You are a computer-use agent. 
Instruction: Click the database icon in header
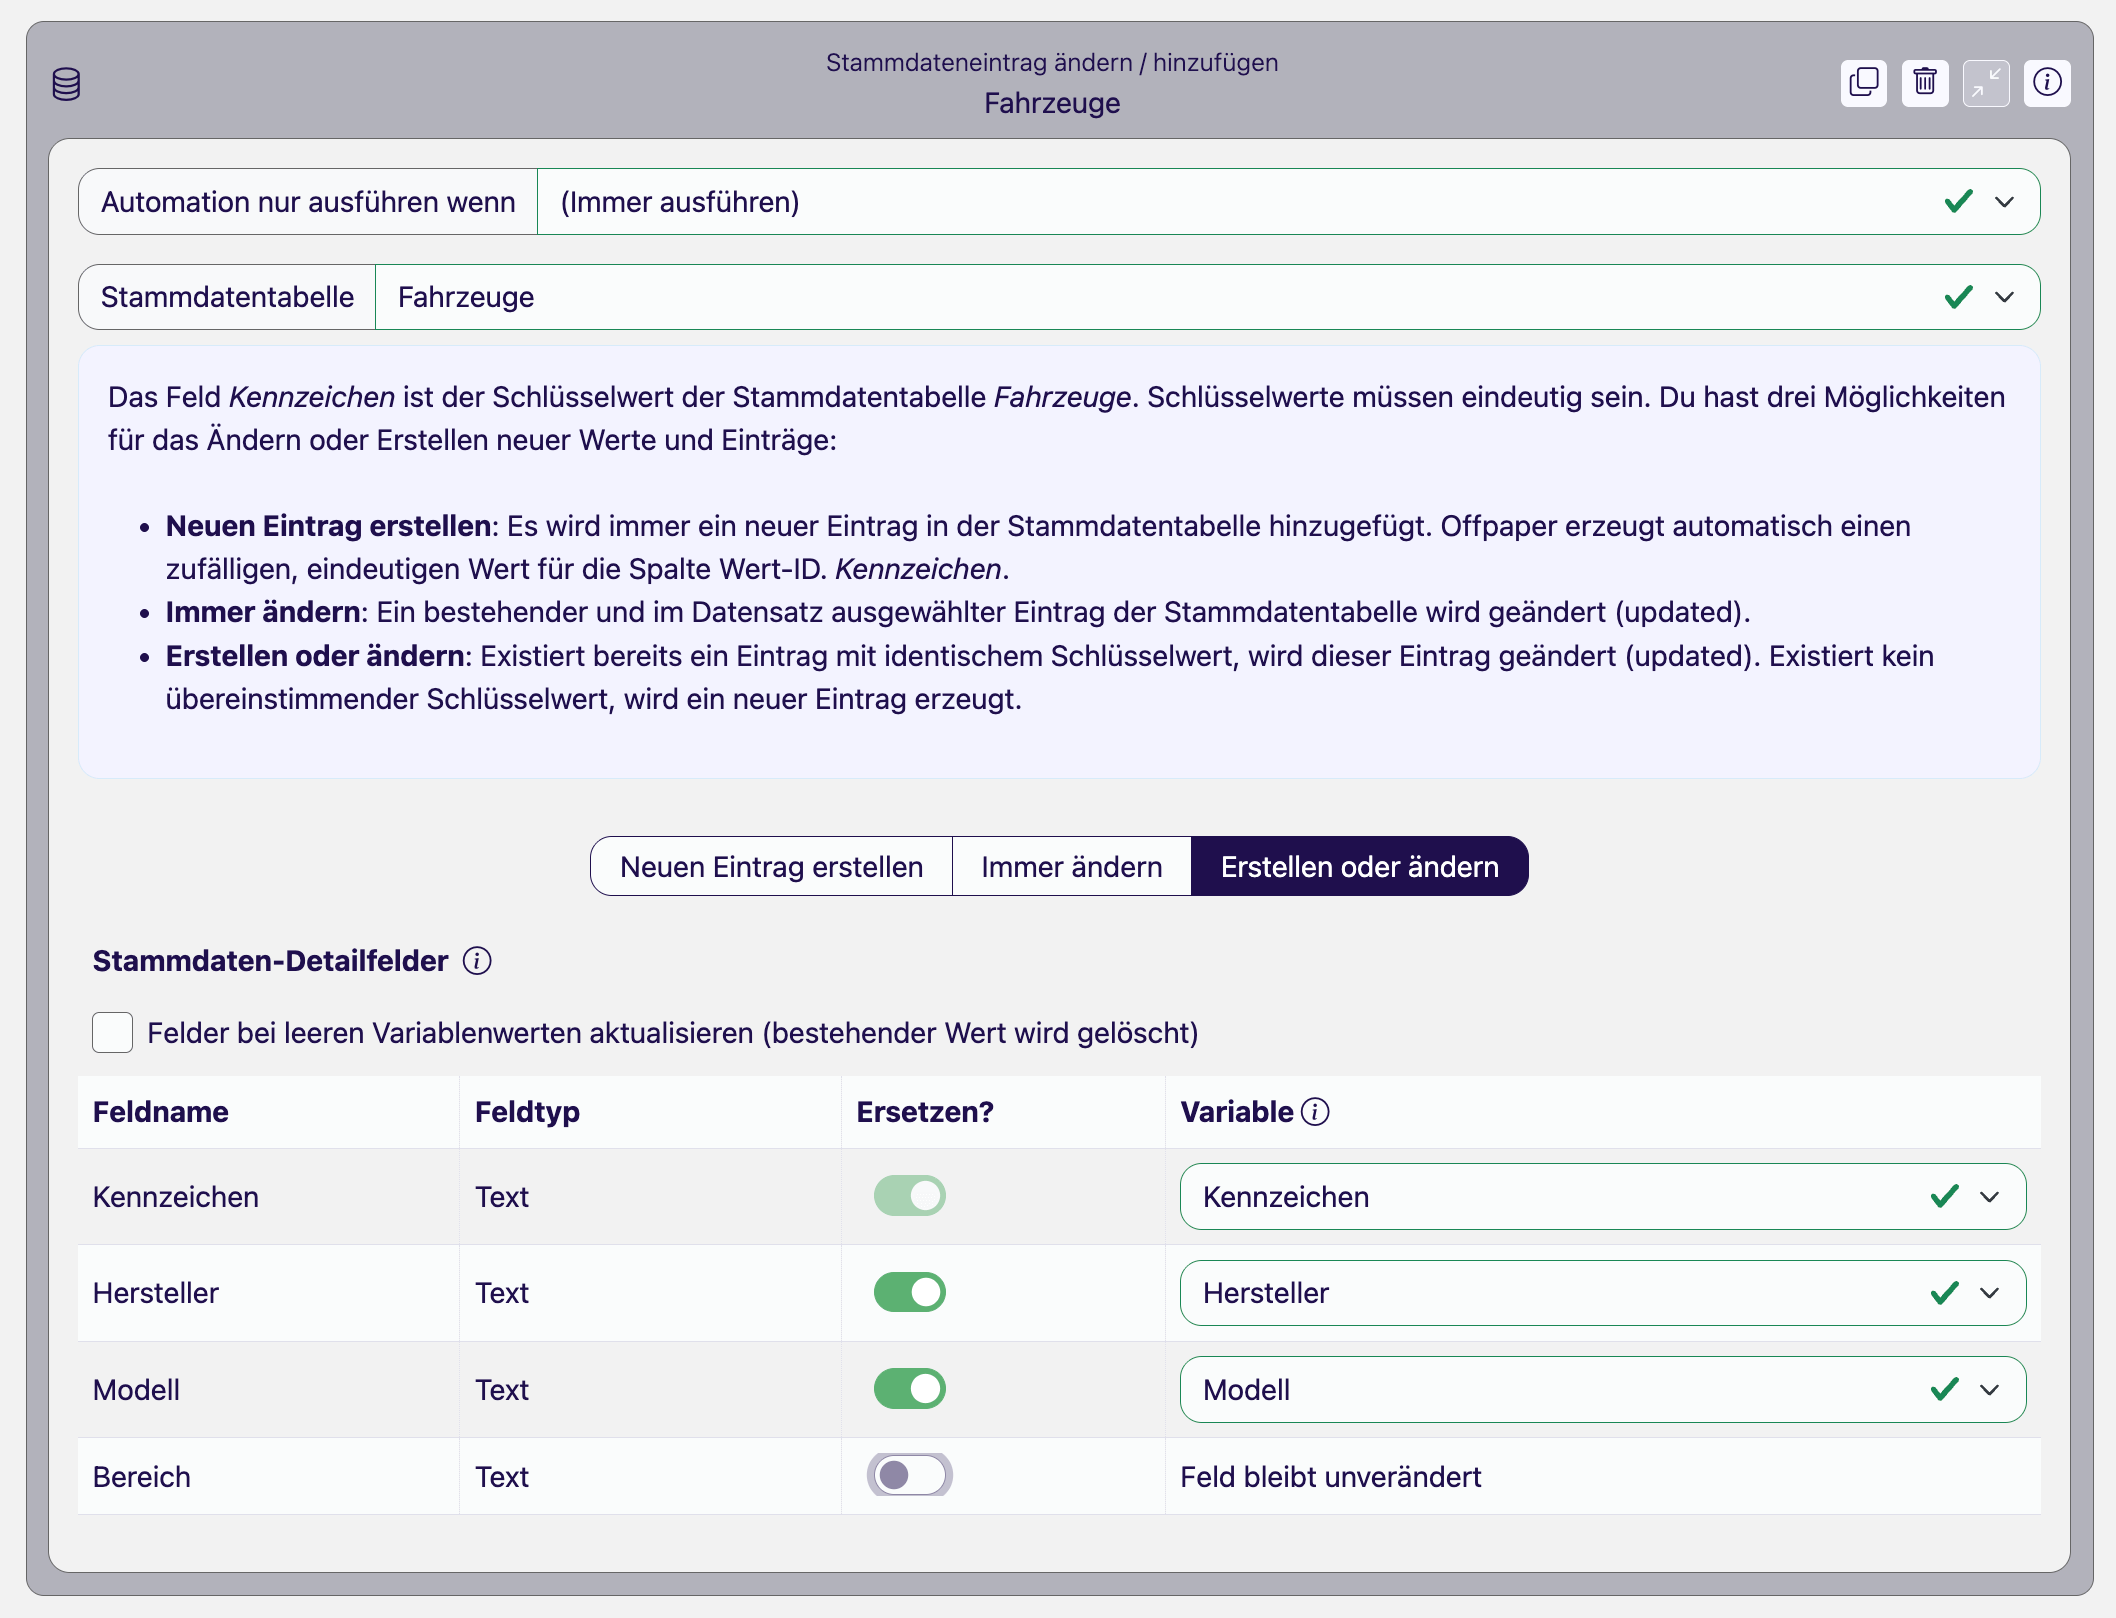(x=66, y=84)
